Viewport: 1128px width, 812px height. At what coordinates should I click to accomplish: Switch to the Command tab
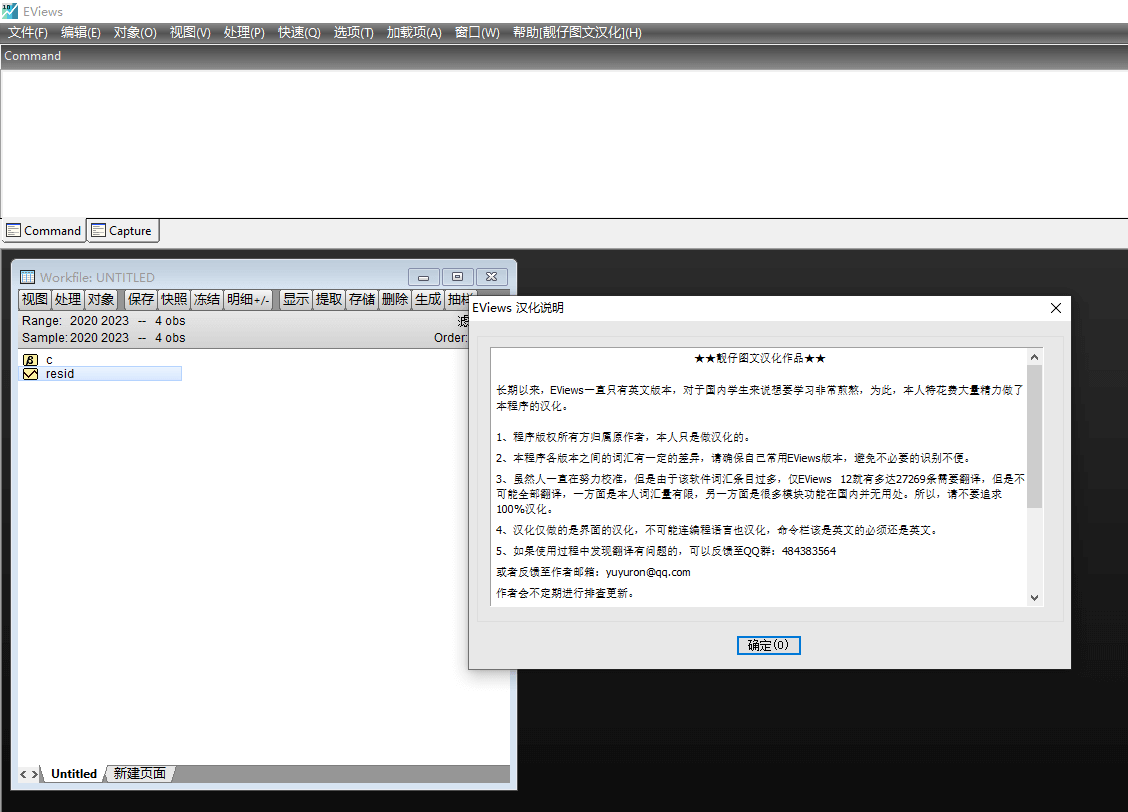click(x=44, y=231)
